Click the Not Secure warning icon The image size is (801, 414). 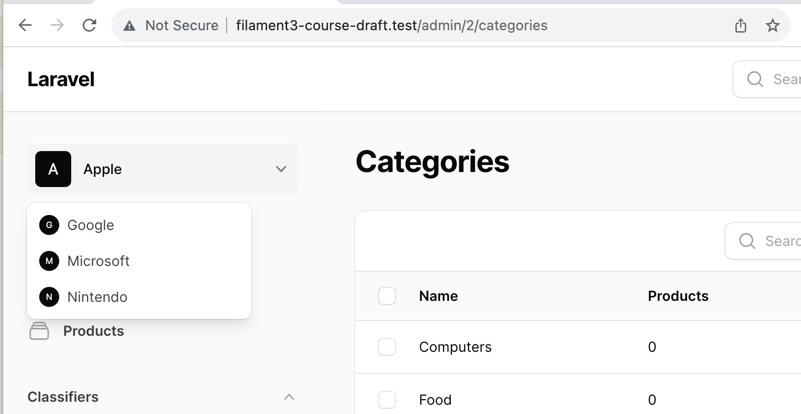tap(129, 26)
